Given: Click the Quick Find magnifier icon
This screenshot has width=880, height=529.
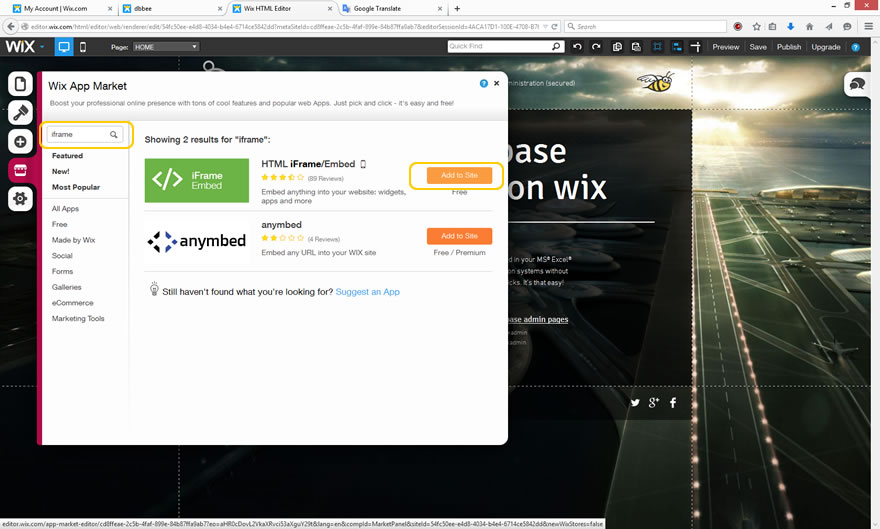Looking at the screenshot, I should pos(556,46).
